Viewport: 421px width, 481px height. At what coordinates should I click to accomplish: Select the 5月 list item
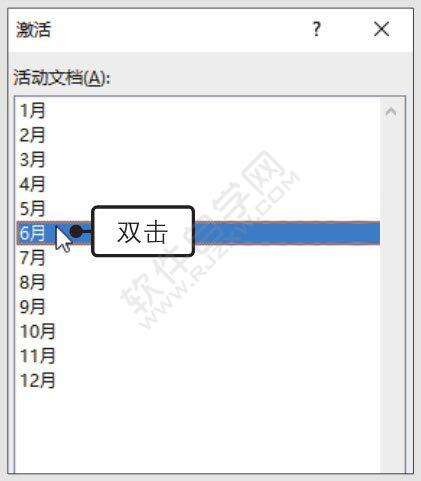click(x=198, y=209)
